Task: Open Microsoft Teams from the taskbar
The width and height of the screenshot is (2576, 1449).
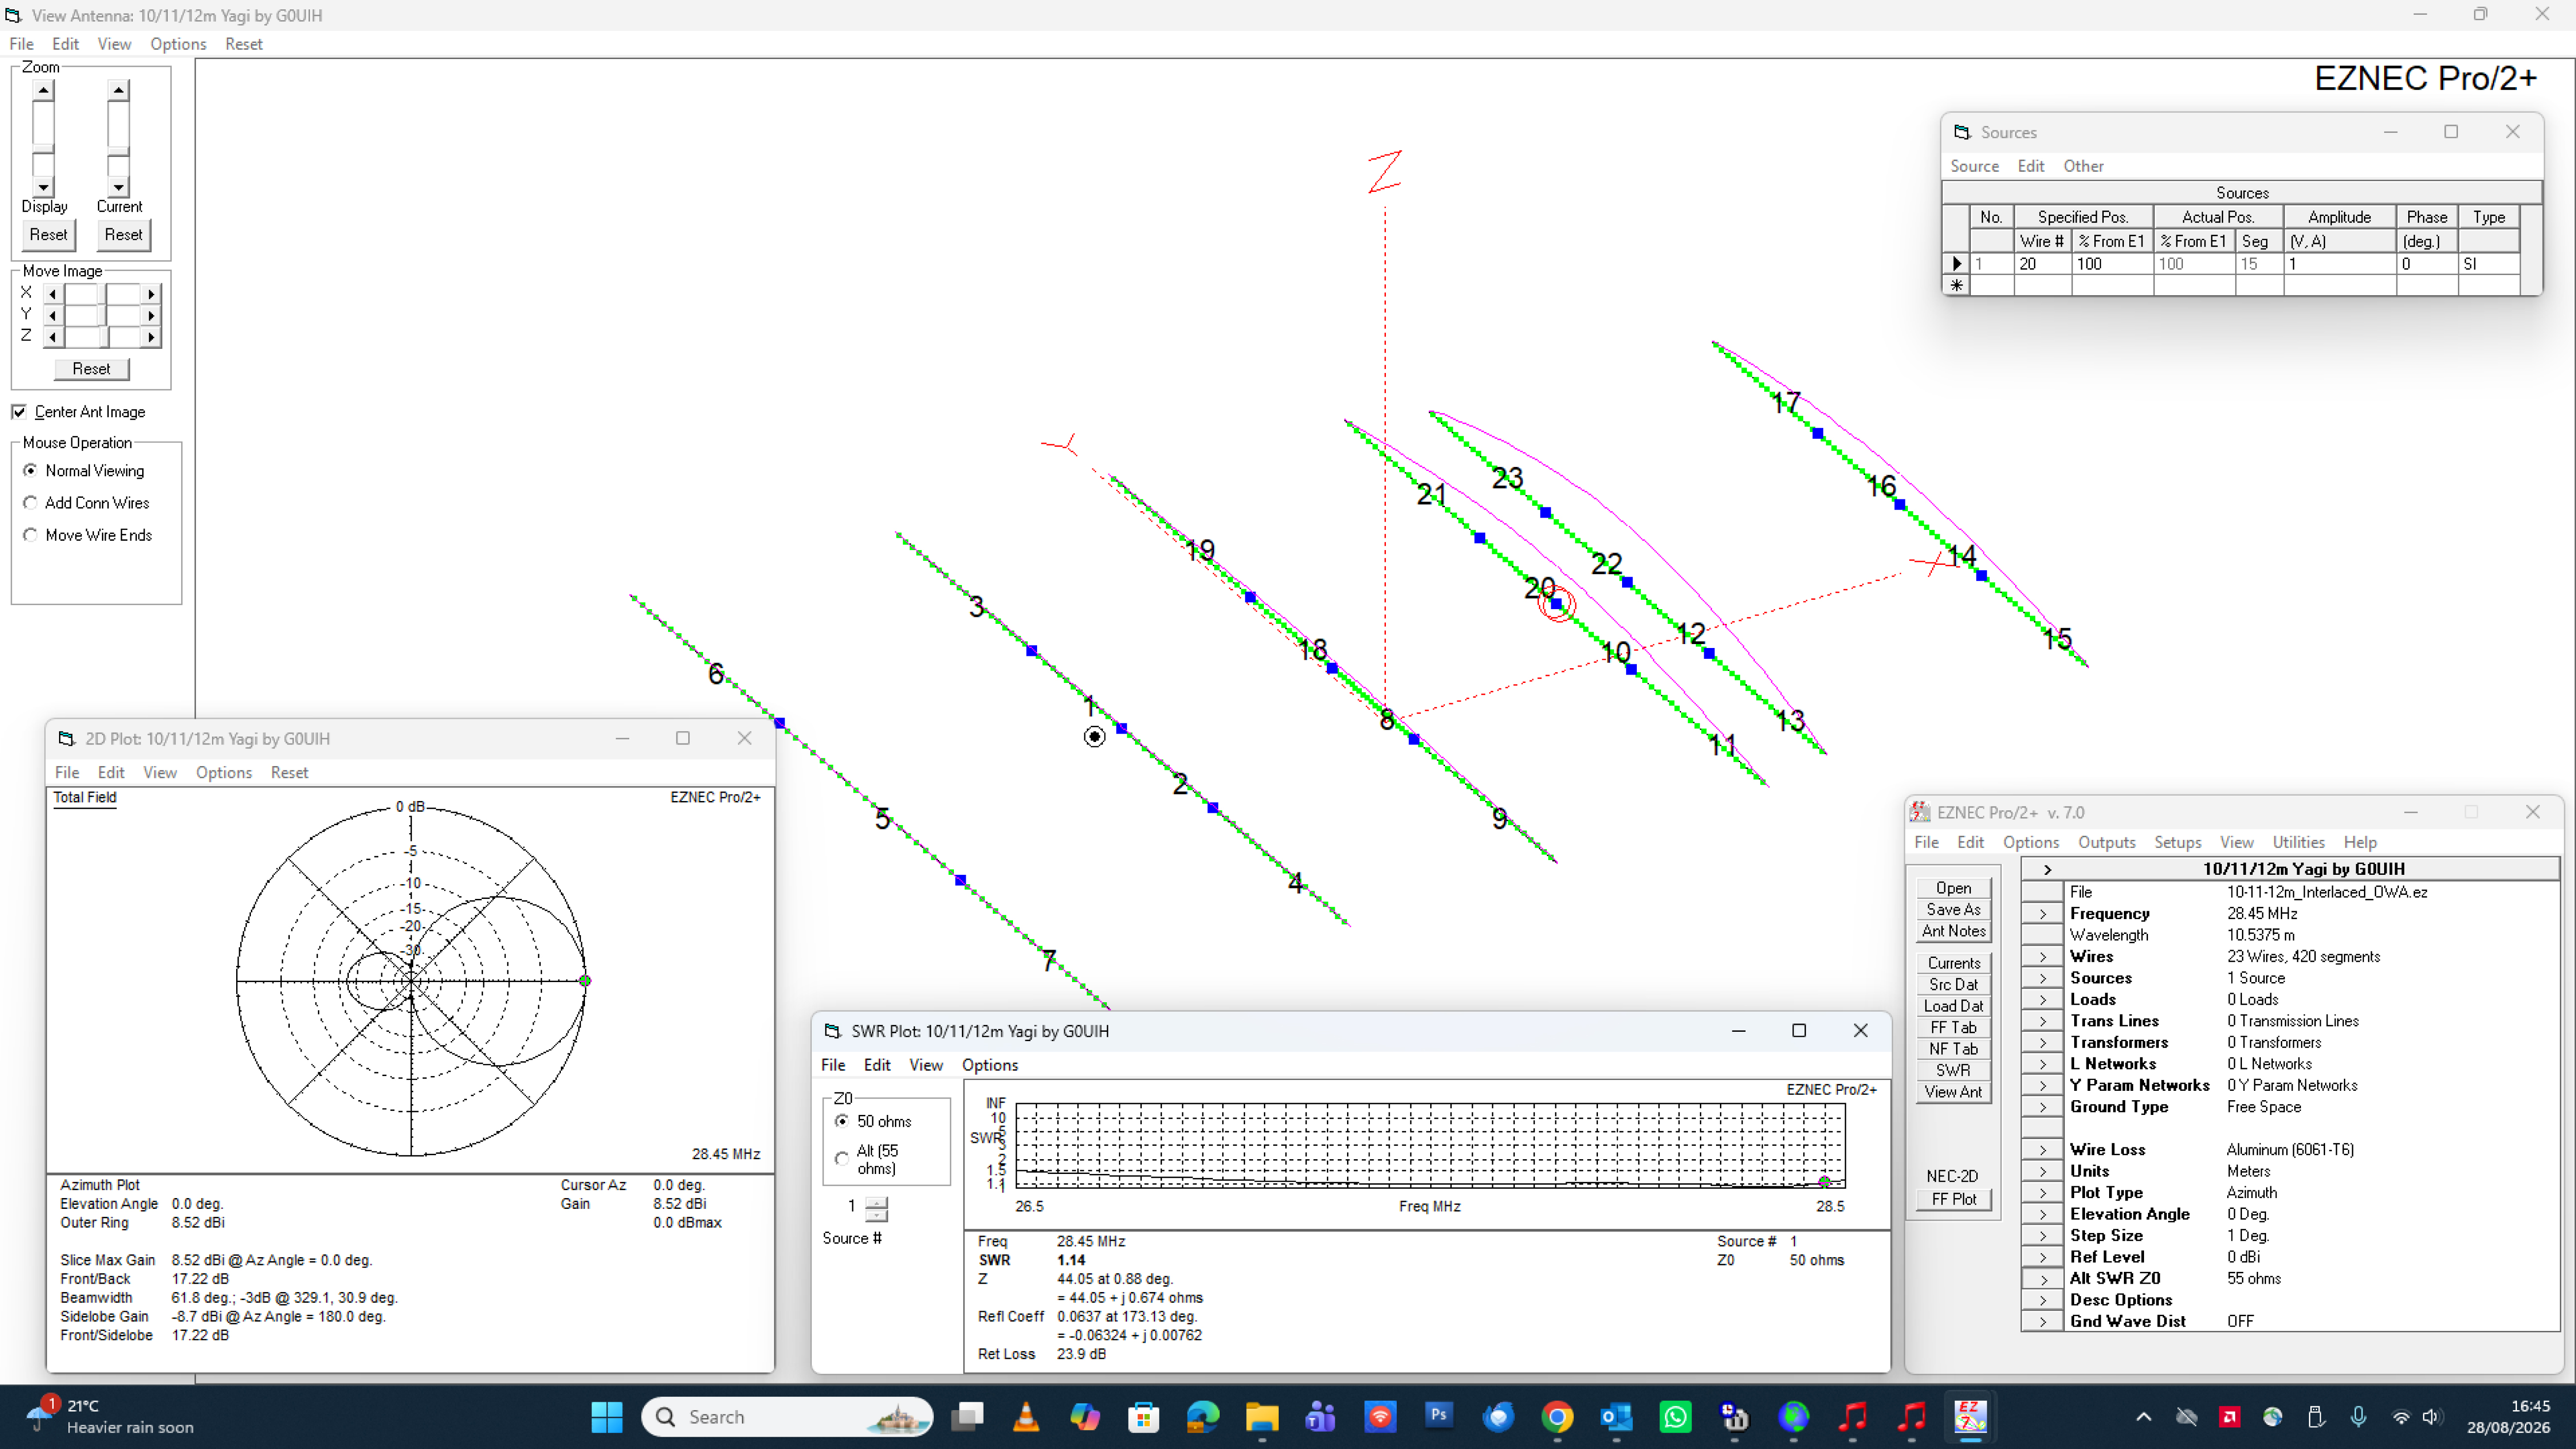Action: pyautogui.click(x=1320, y=1416)
